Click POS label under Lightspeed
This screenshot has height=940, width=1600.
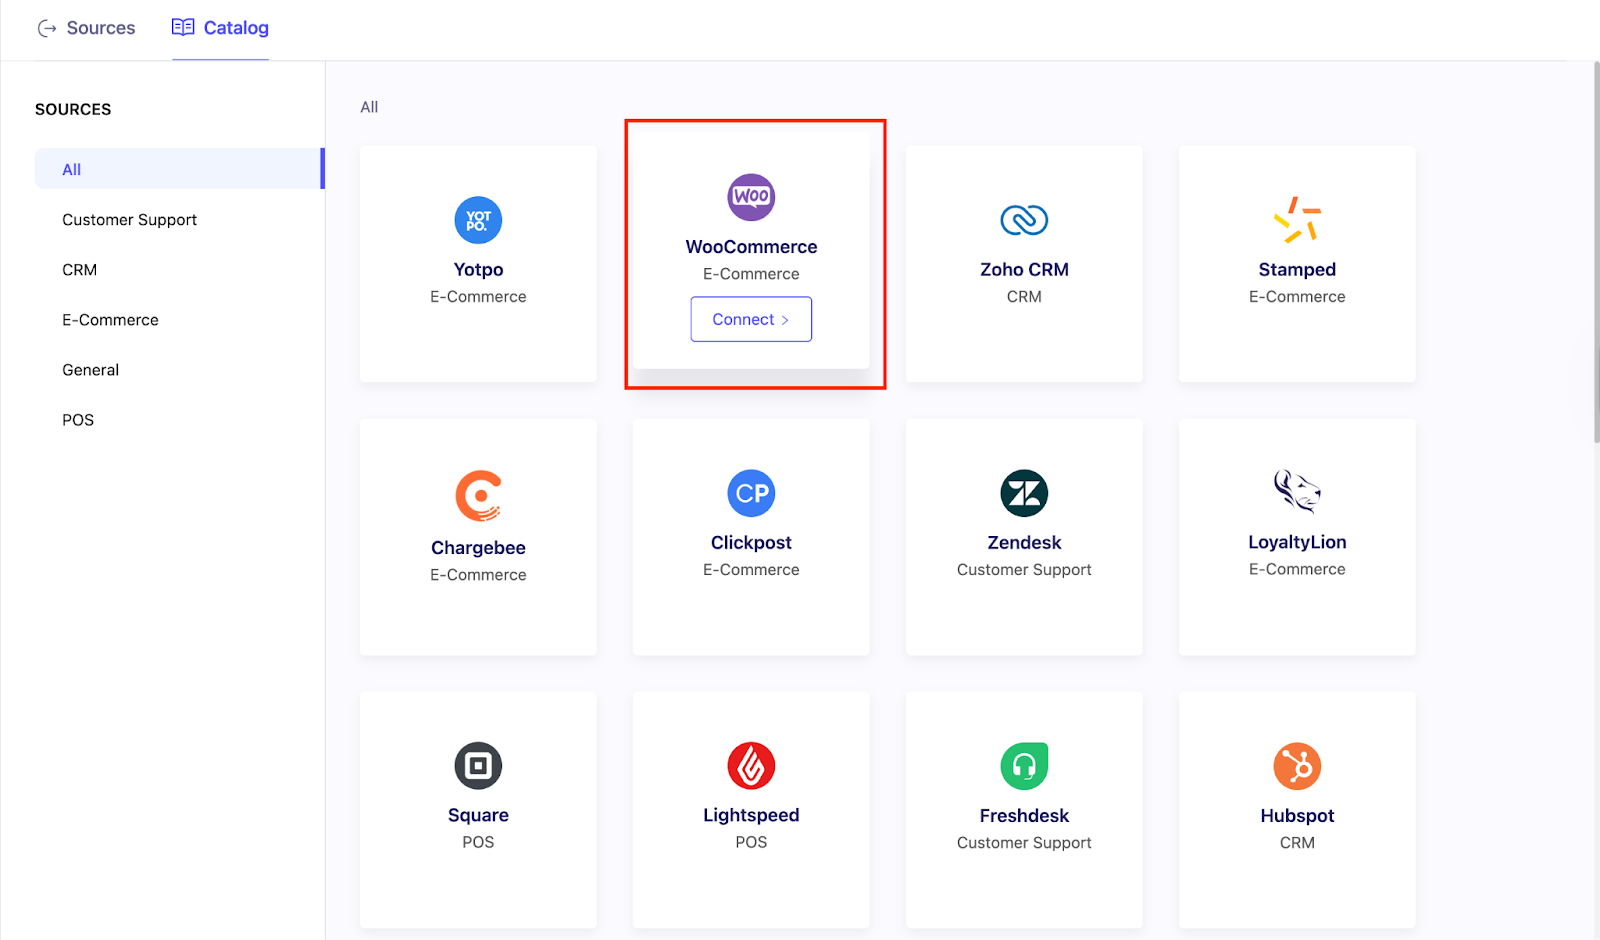751,843
